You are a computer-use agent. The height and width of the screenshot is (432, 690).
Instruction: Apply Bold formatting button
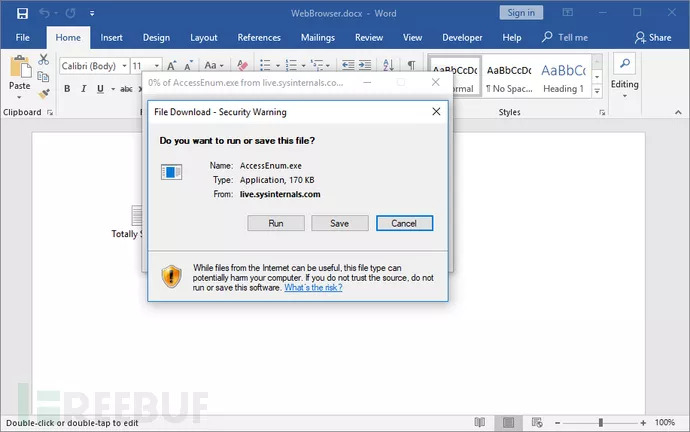coord(68,89)
